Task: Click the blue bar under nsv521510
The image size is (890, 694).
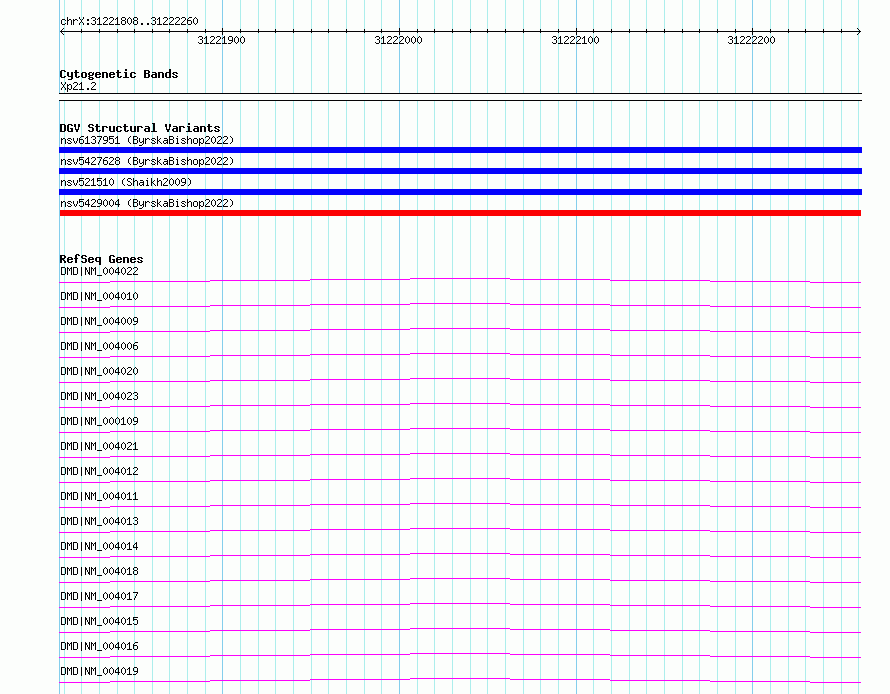Action: [x=460, y=192]
